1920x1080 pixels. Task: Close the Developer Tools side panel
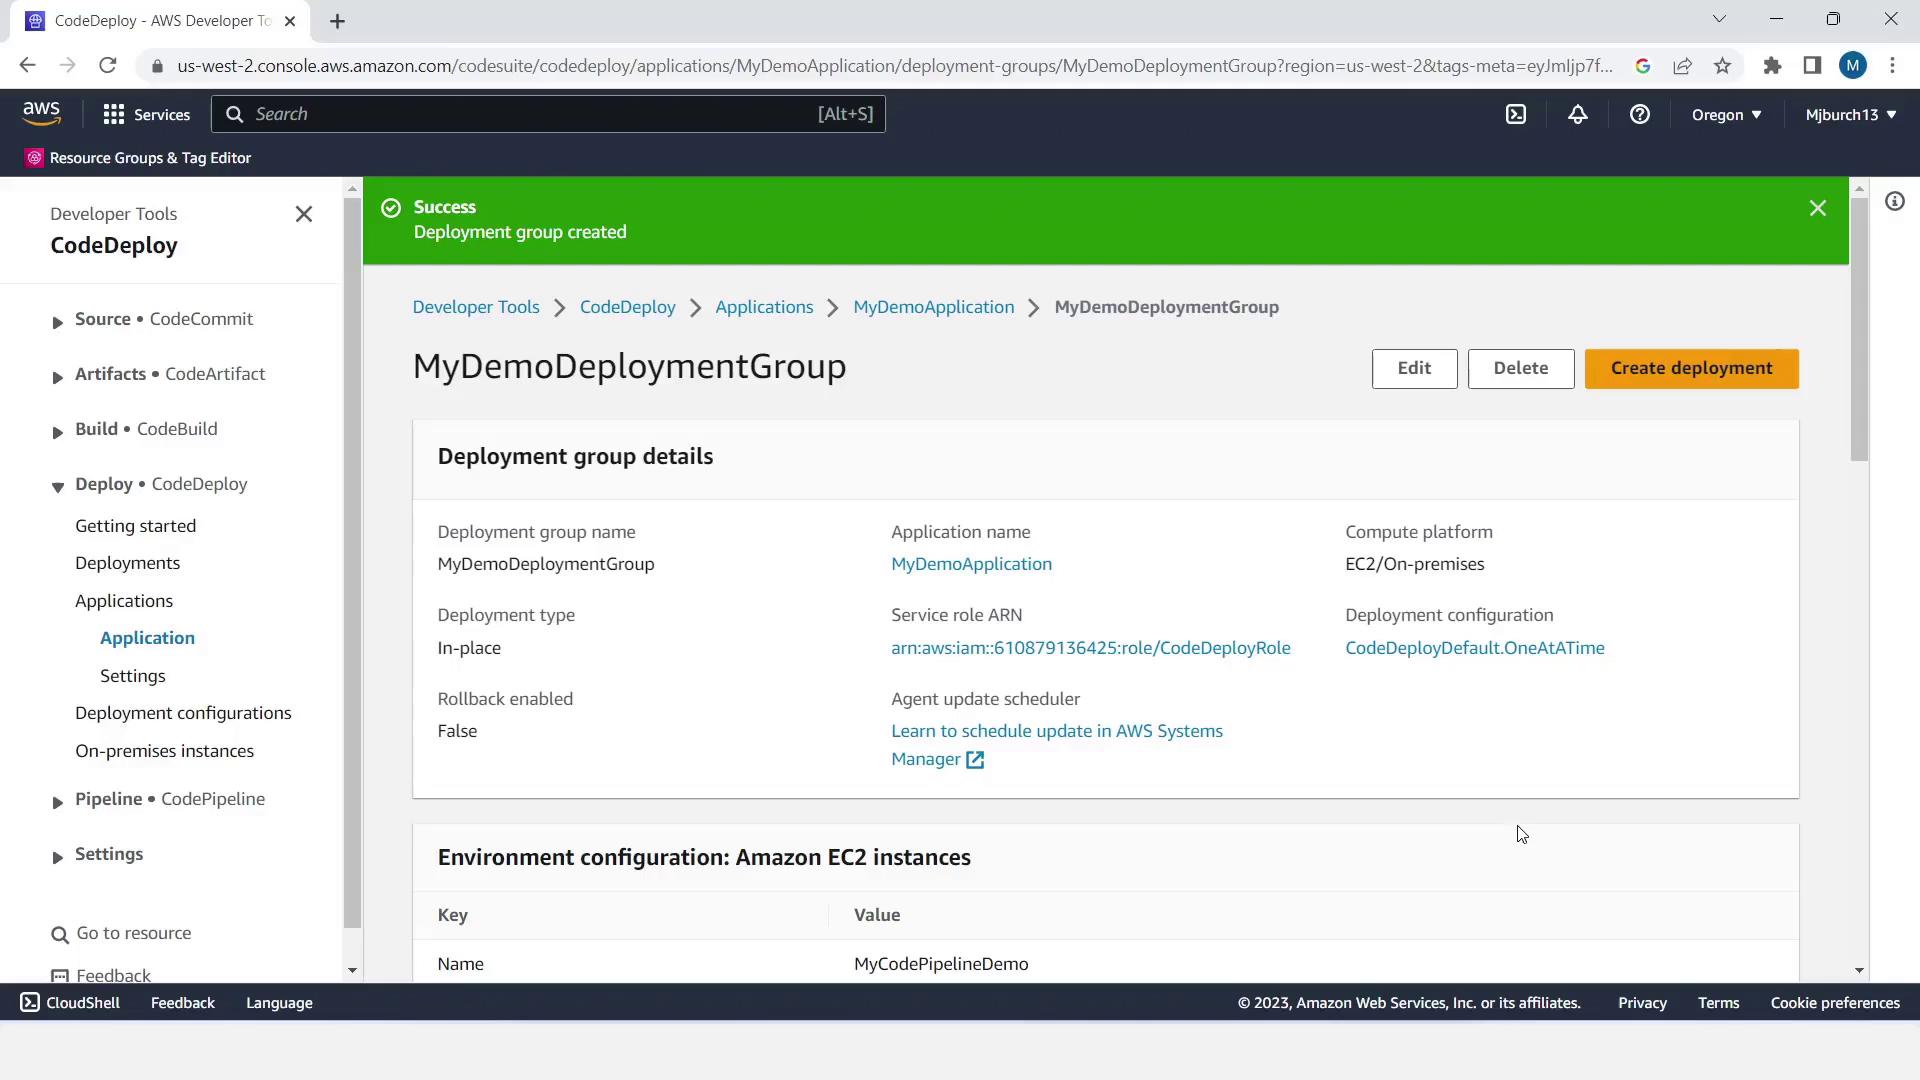coord(304,214)
